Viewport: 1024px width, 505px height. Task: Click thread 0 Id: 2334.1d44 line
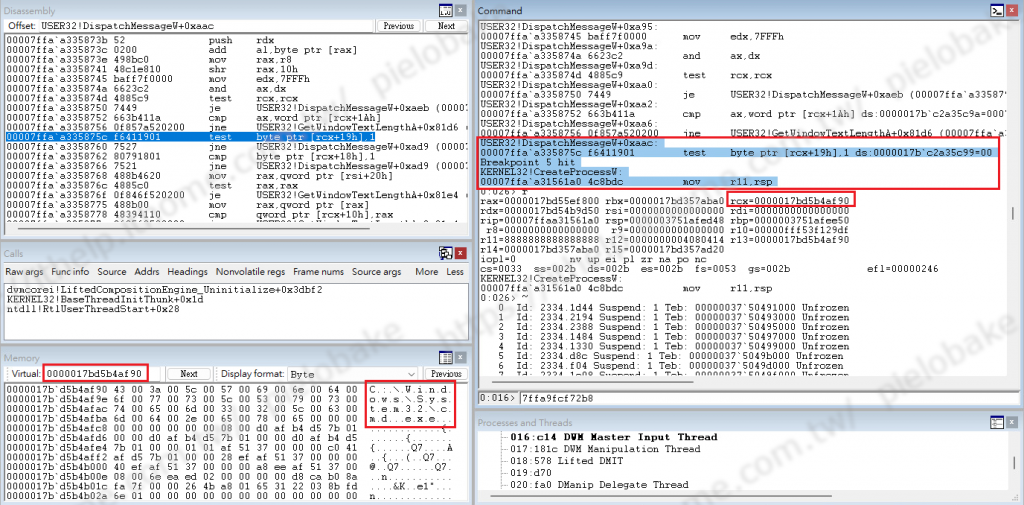coord(672,307)
